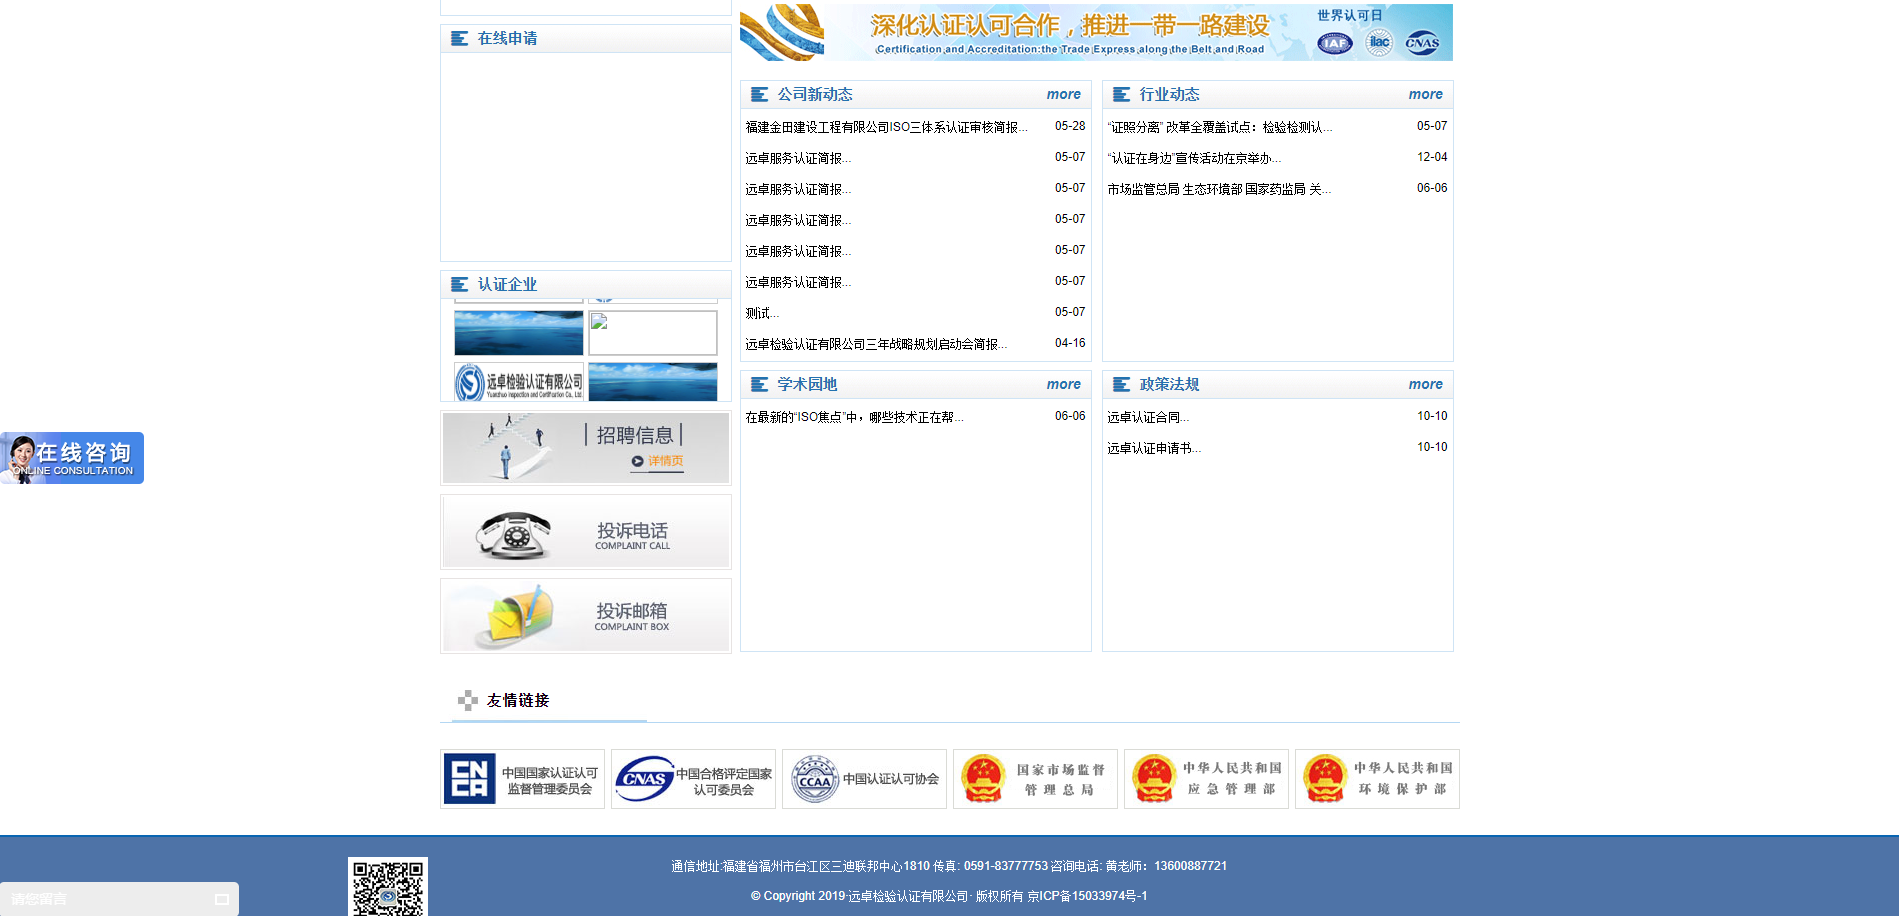
Task: Click the complaint call telephone banner
Action: click(x=585, y=533)
